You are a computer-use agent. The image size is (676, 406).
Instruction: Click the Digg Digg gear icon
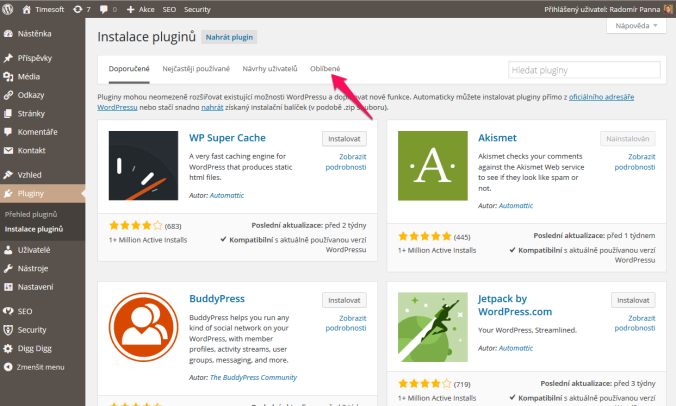[8, 348]
